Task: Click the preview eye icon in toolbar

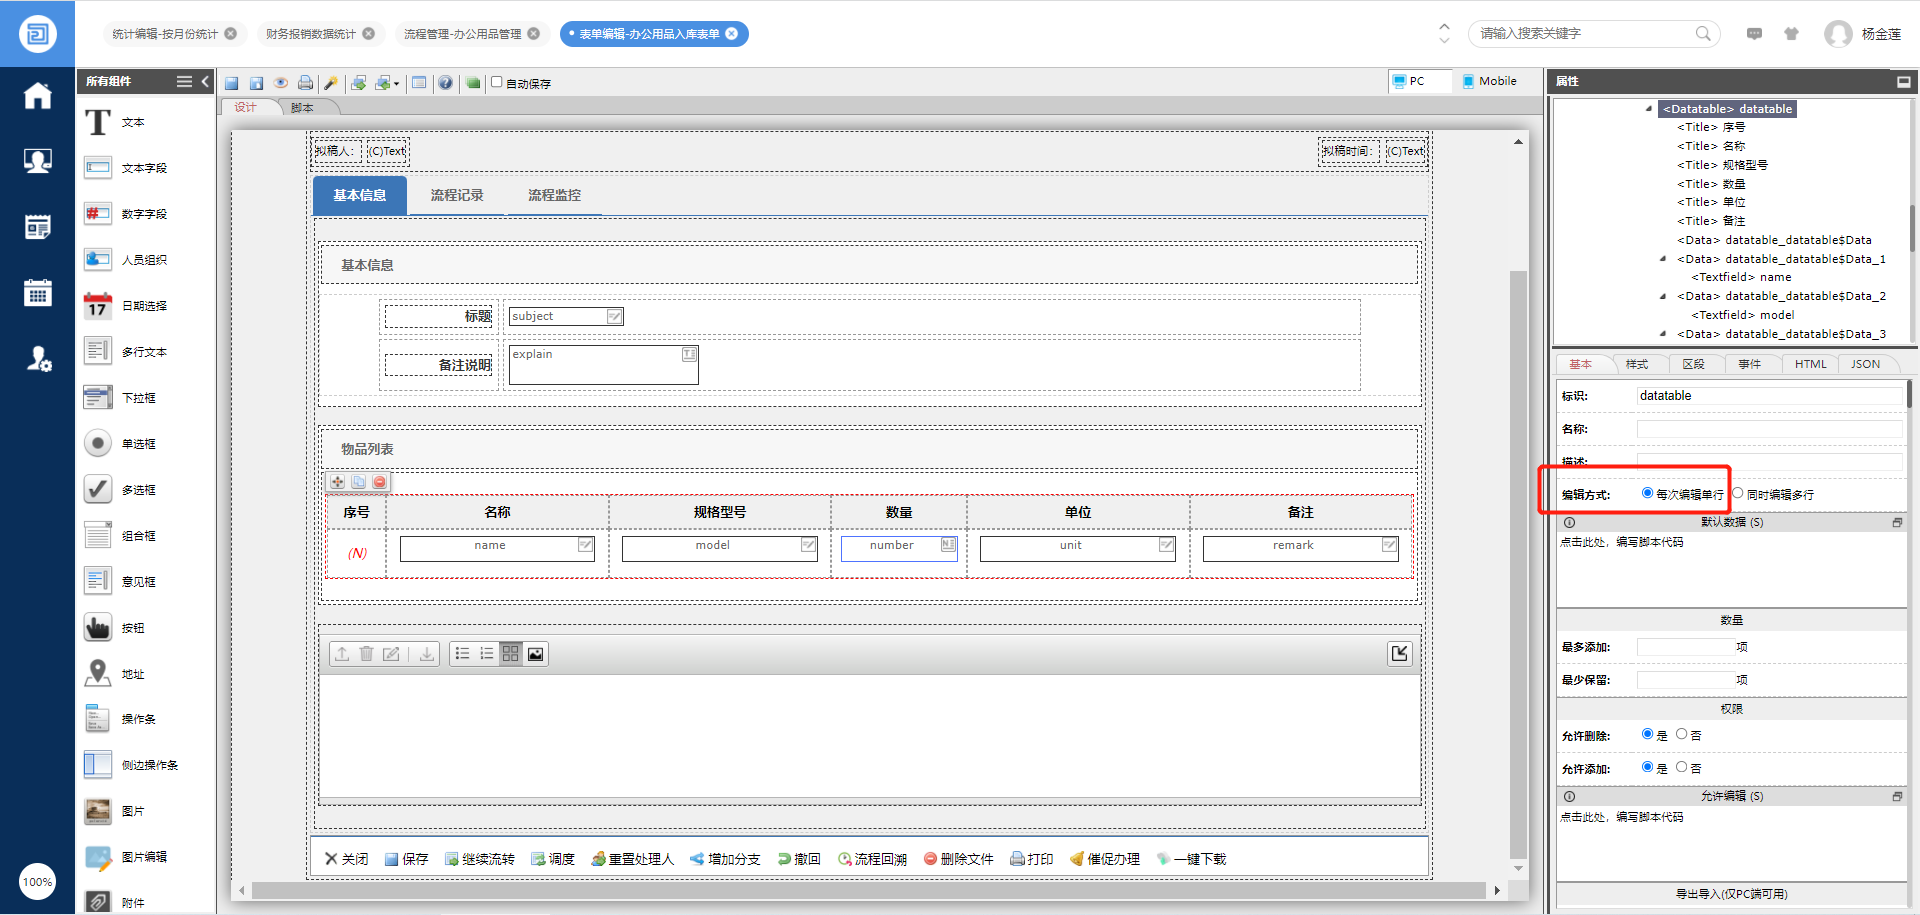Action: click(x=281, y=83)
